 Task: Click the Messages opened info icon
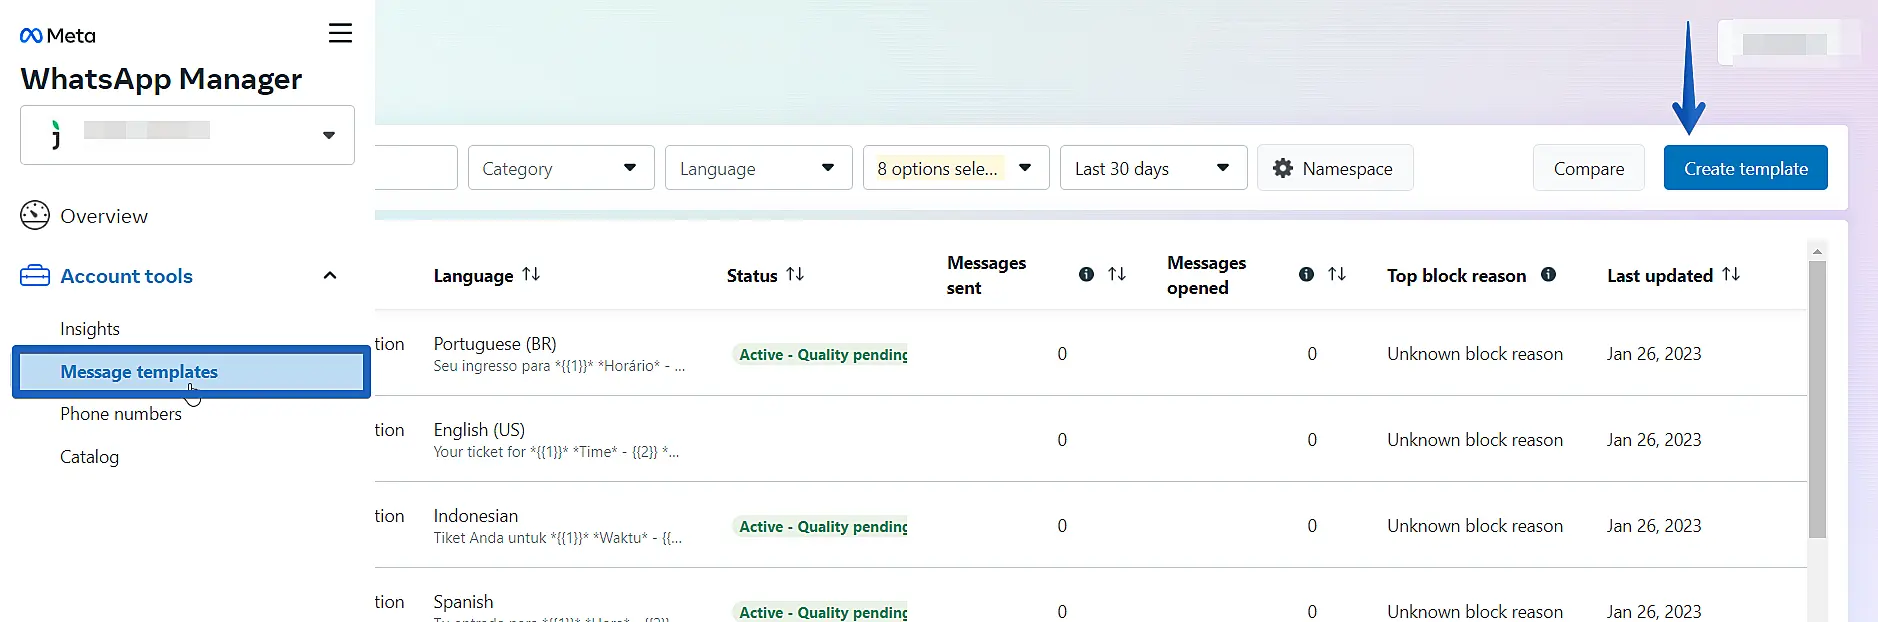pyautogui.click(x=1306, y=274)
